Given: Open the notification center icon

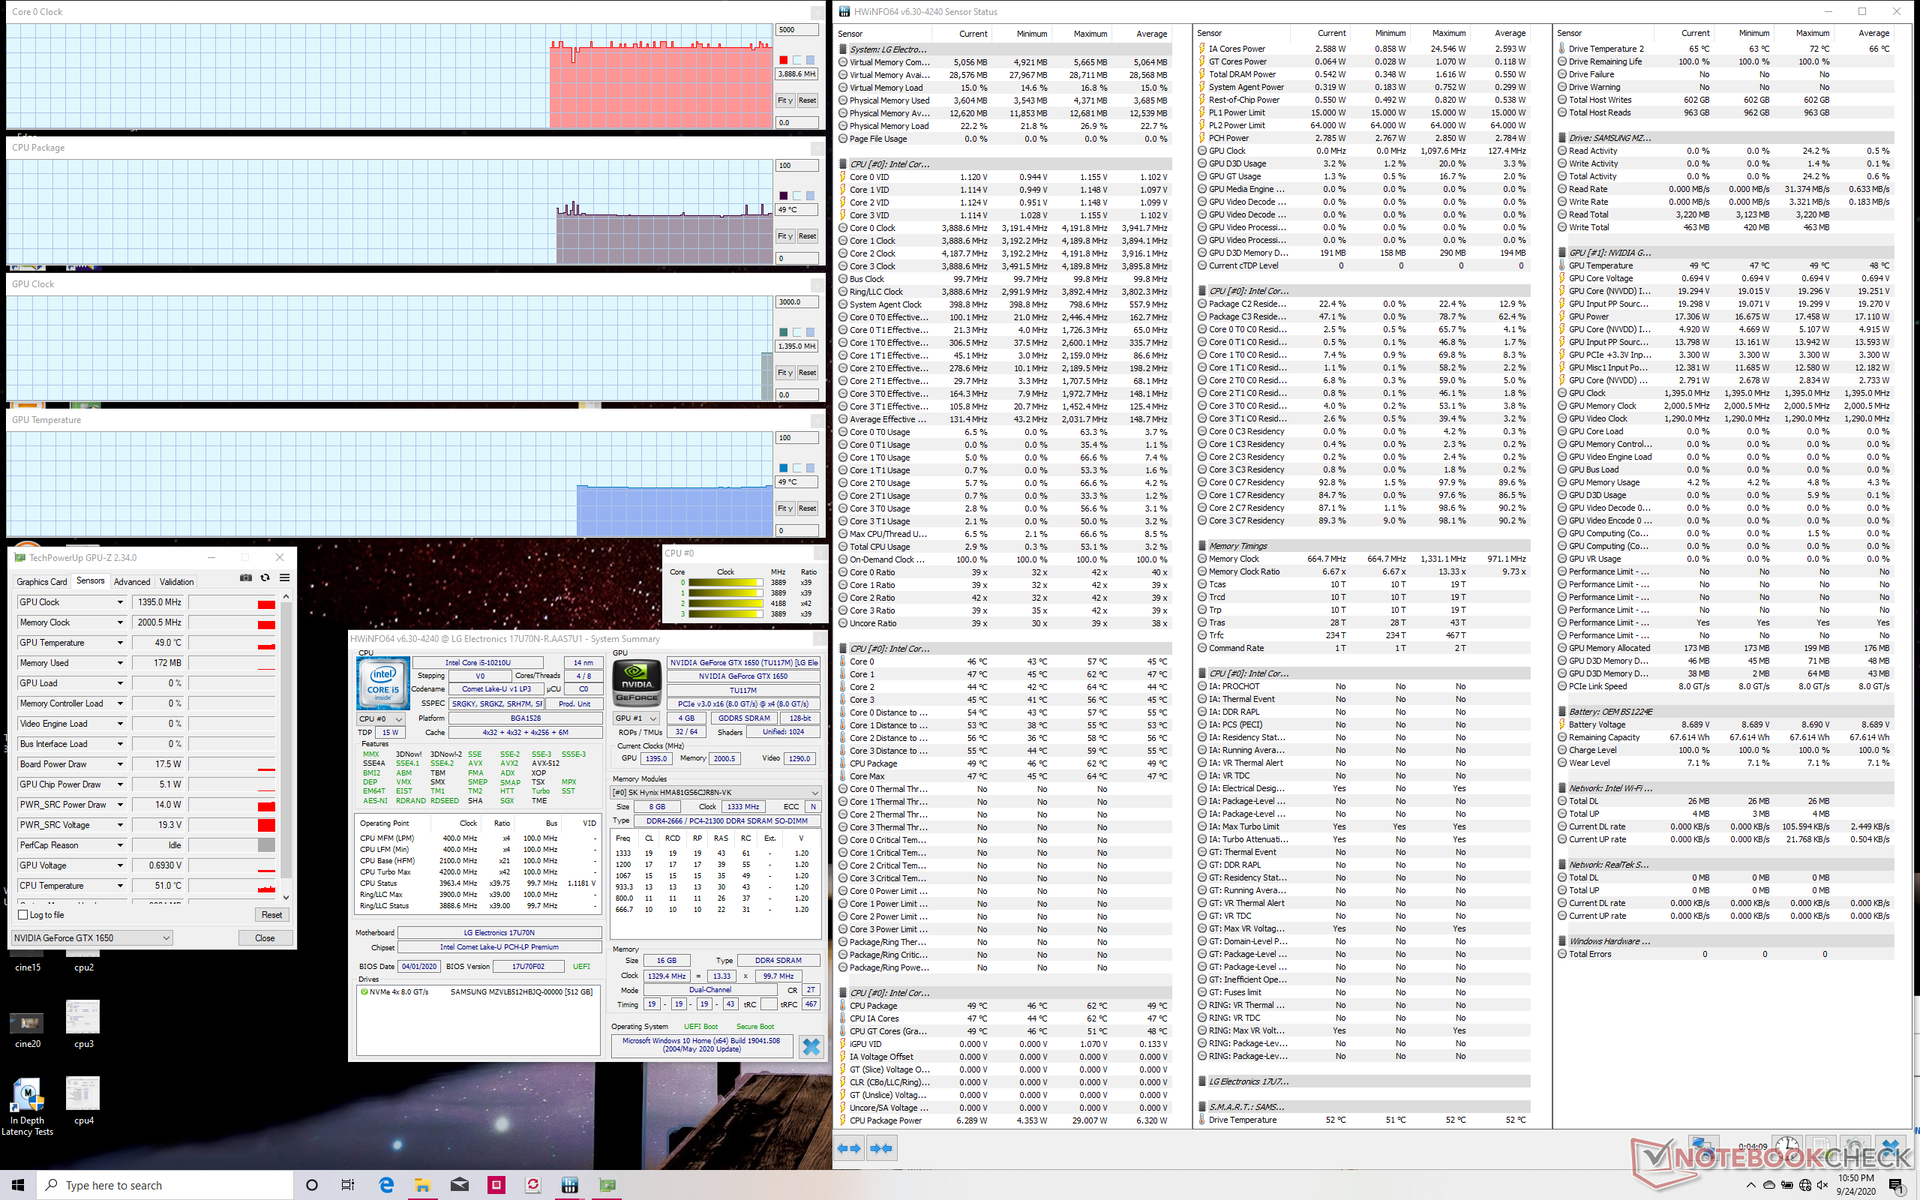Looking at the screenshot, I should pyautogui.click(x=1898, y=1185).
